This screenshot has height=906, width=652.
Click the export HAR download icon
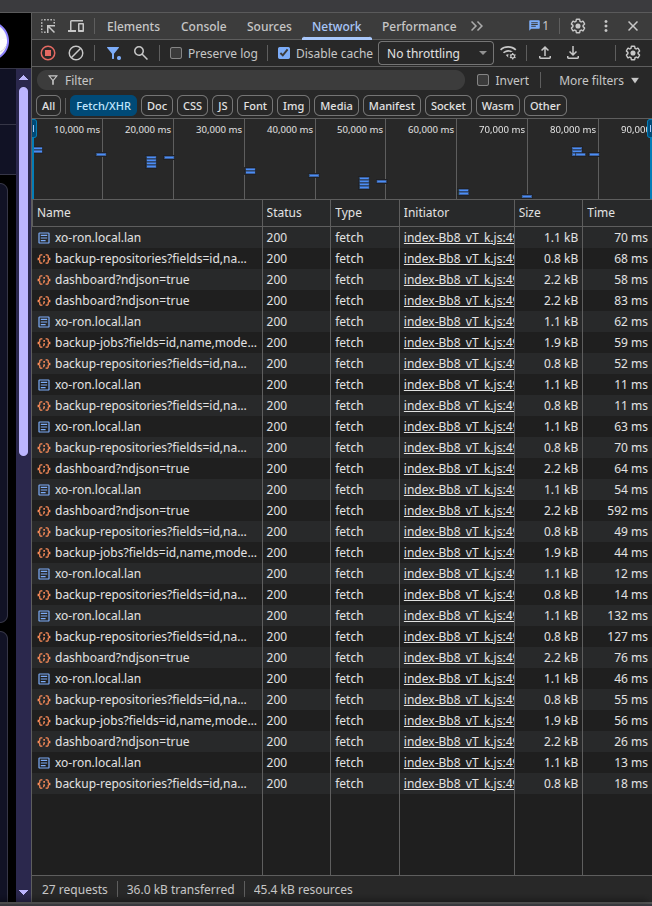573,53
